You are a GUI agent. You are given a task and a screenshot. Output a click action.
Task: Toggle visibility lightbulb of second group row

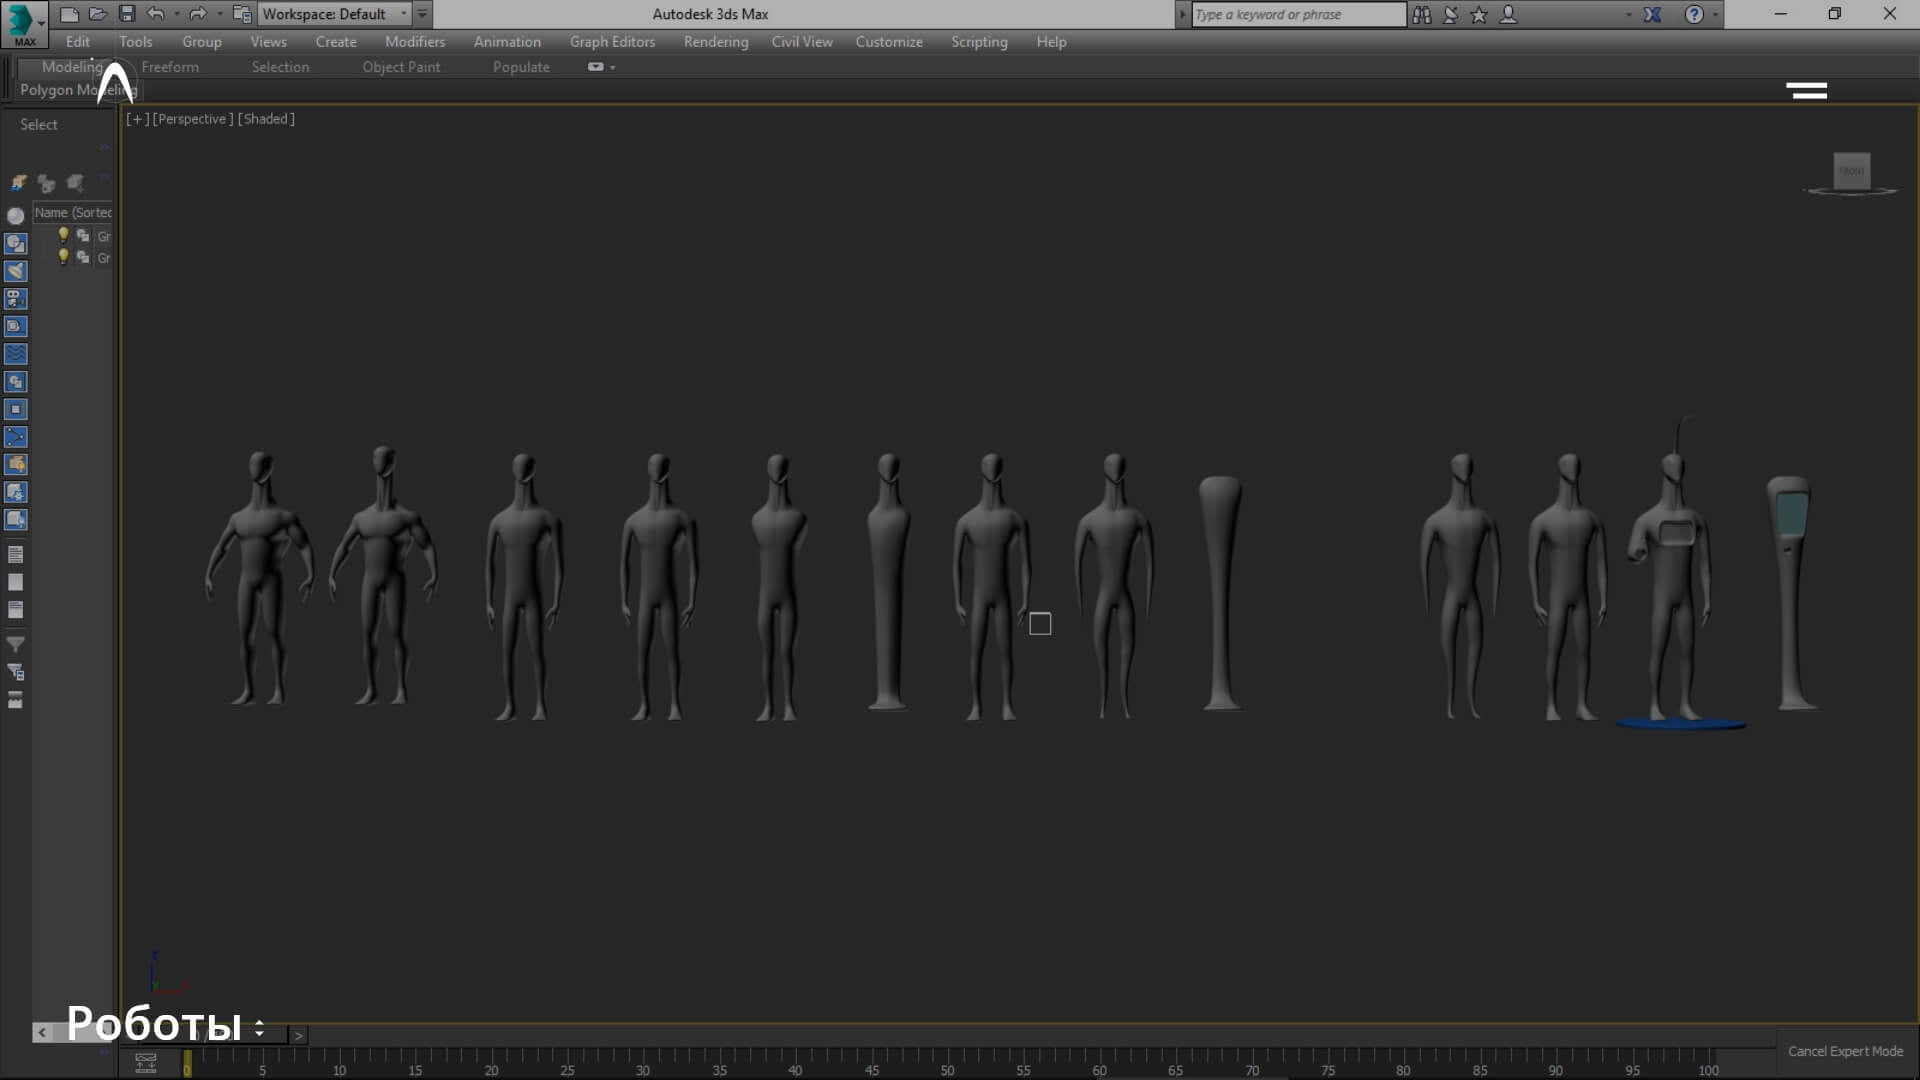63,257
